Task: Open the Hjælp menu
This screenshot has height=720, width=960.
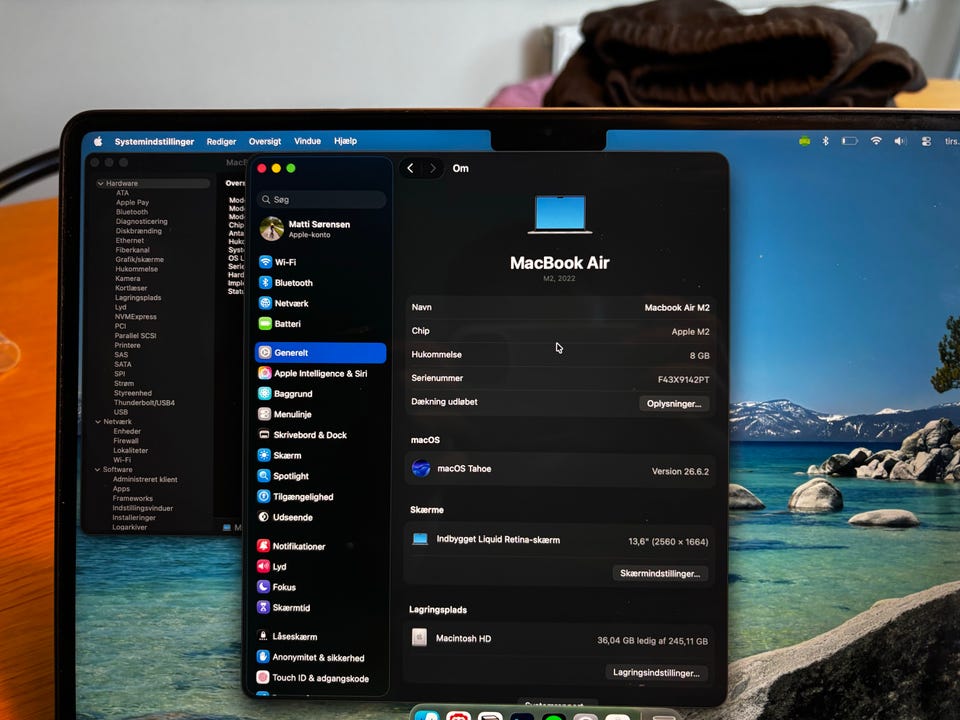Action: 345,141
